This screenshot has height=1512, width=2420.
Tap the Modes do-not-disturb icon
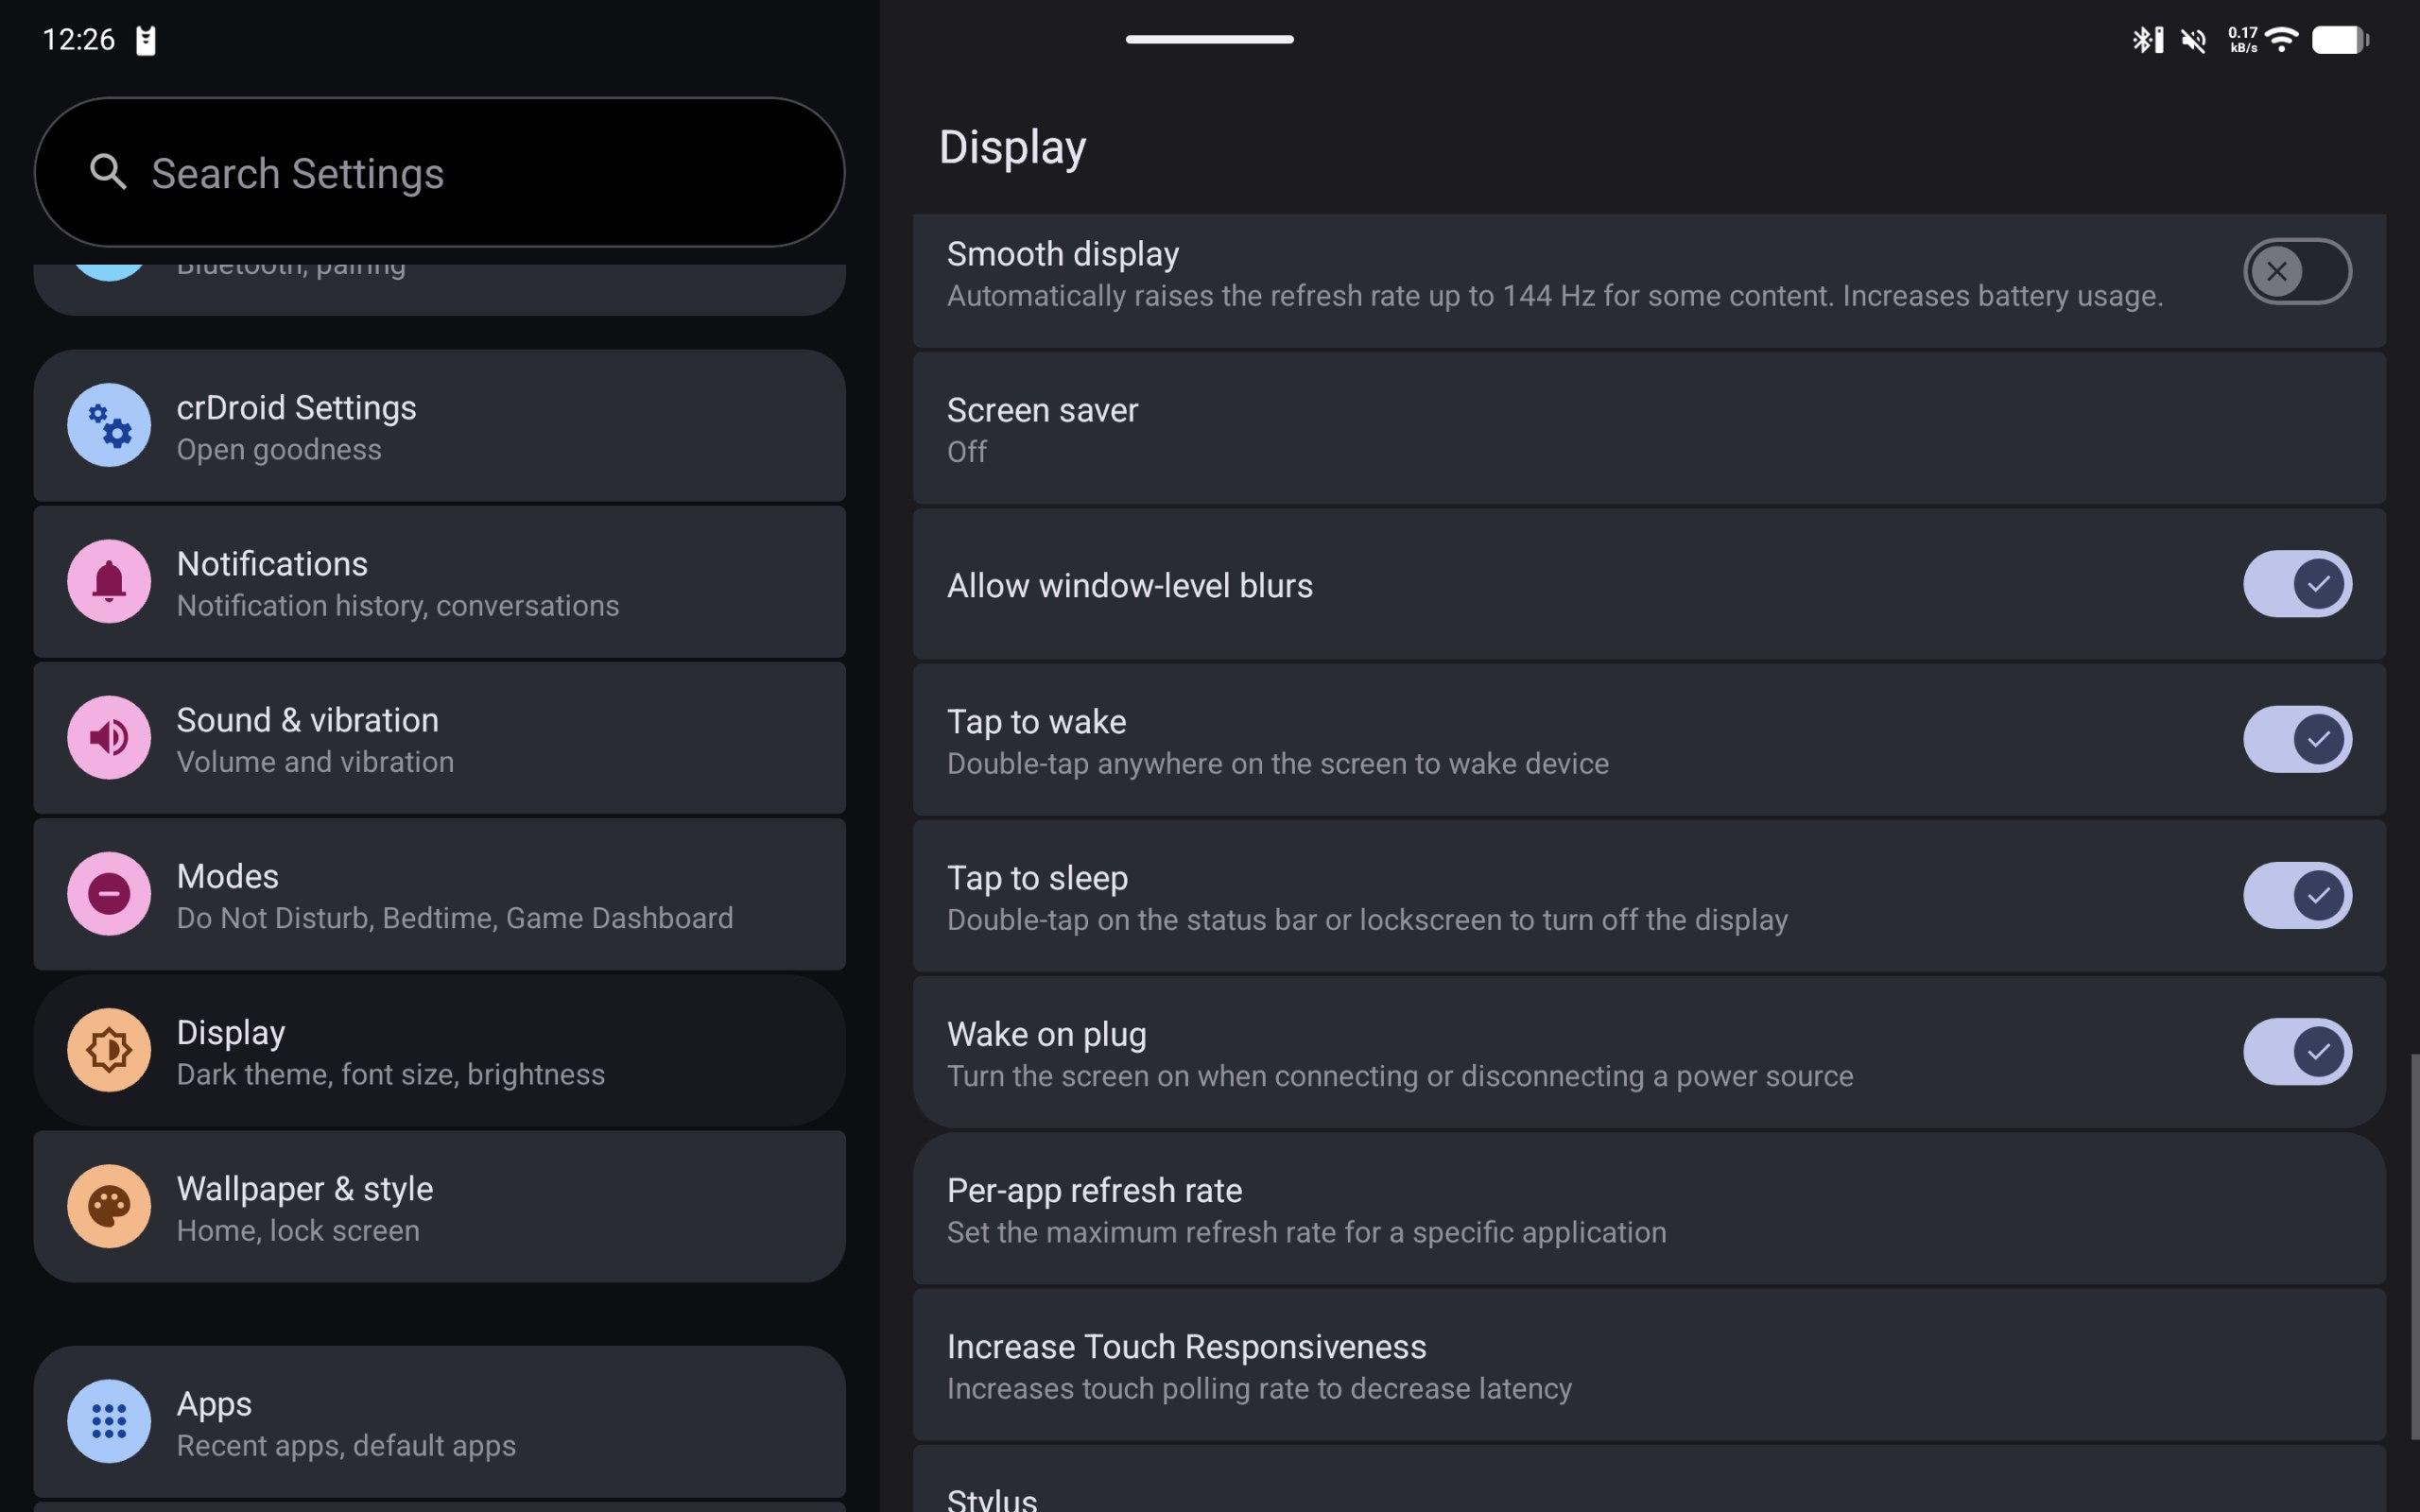tap(109, 894)
